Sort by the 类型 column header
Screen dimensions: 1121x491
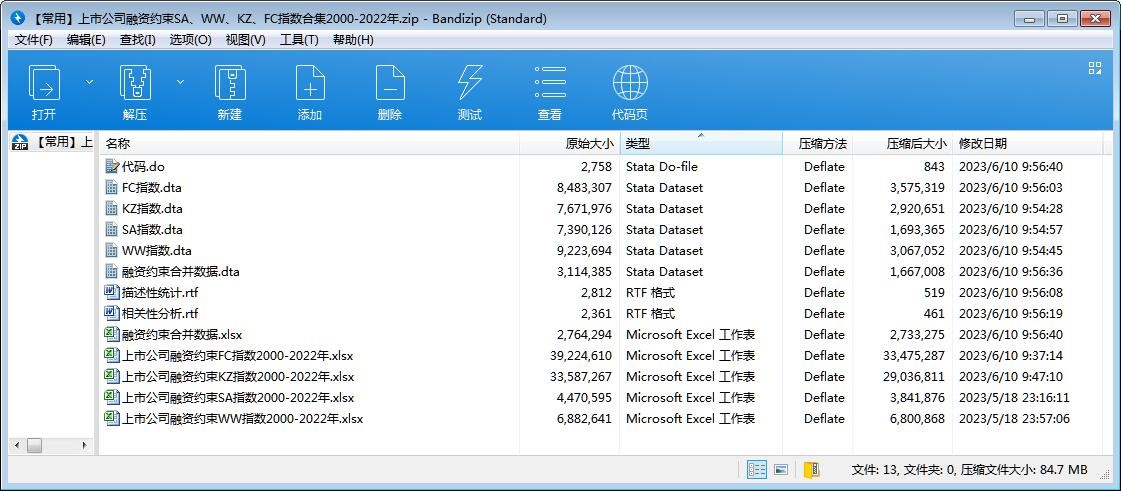tap(700, 144)
